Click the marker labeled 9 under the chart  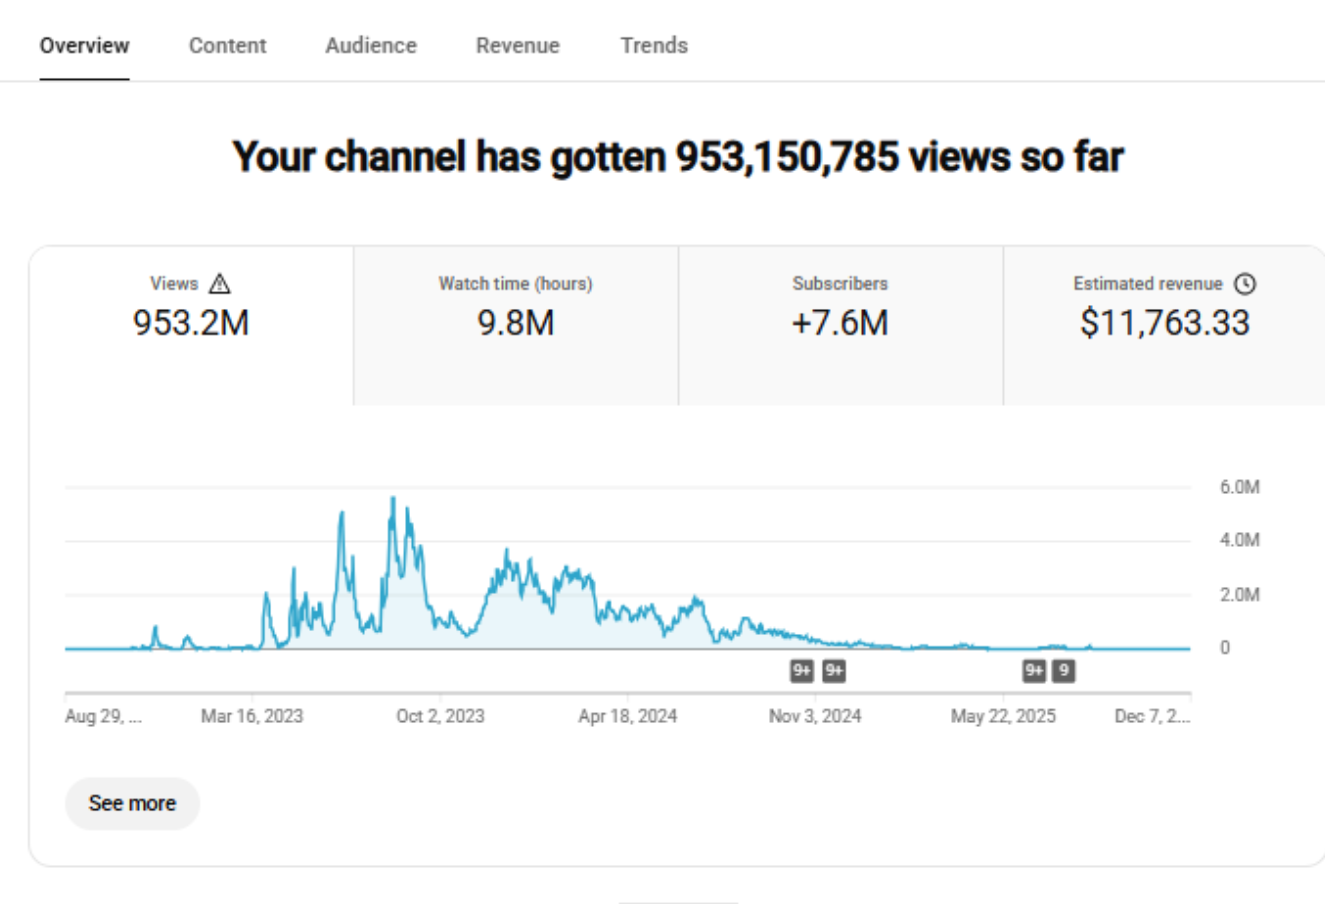click(x=1064, y=671)
